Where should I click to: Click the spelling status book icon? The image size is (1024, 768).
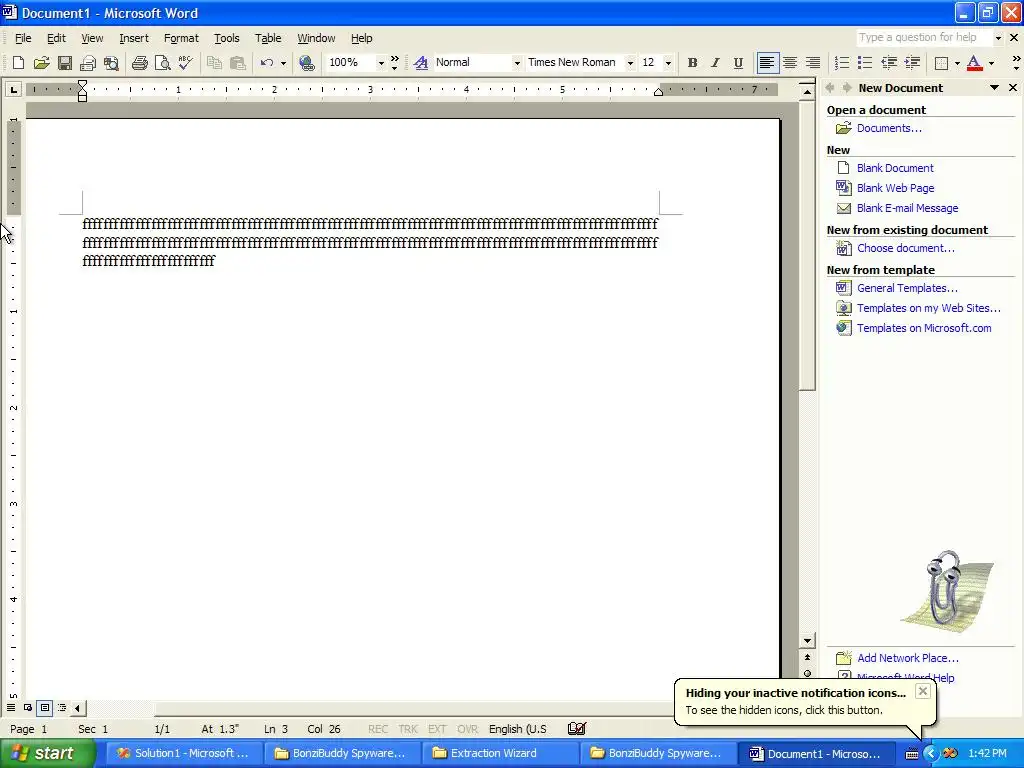[577, 729]
